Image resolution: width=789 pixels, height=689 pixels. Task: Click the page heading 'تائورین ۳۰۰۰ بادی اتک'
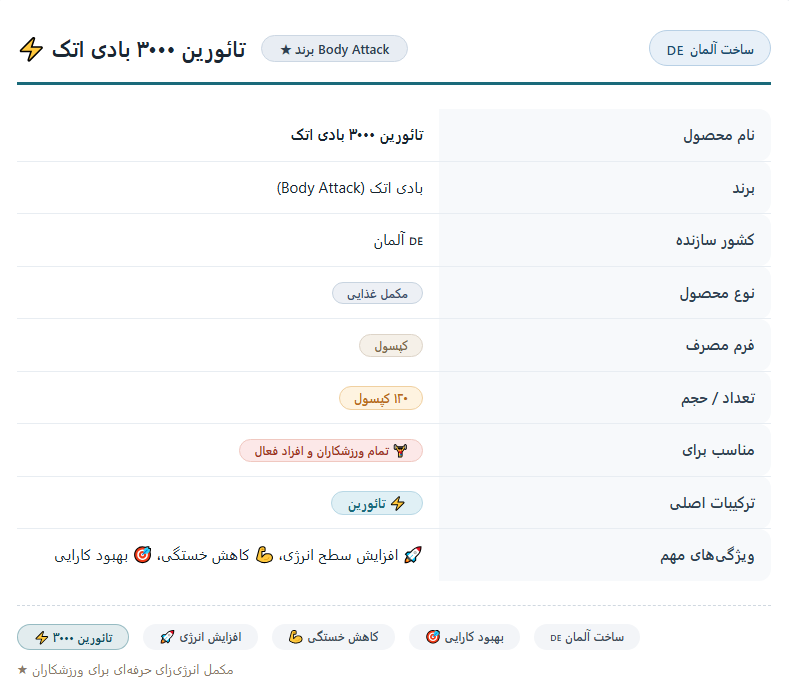pyautogui.click(x=149, y=50)
